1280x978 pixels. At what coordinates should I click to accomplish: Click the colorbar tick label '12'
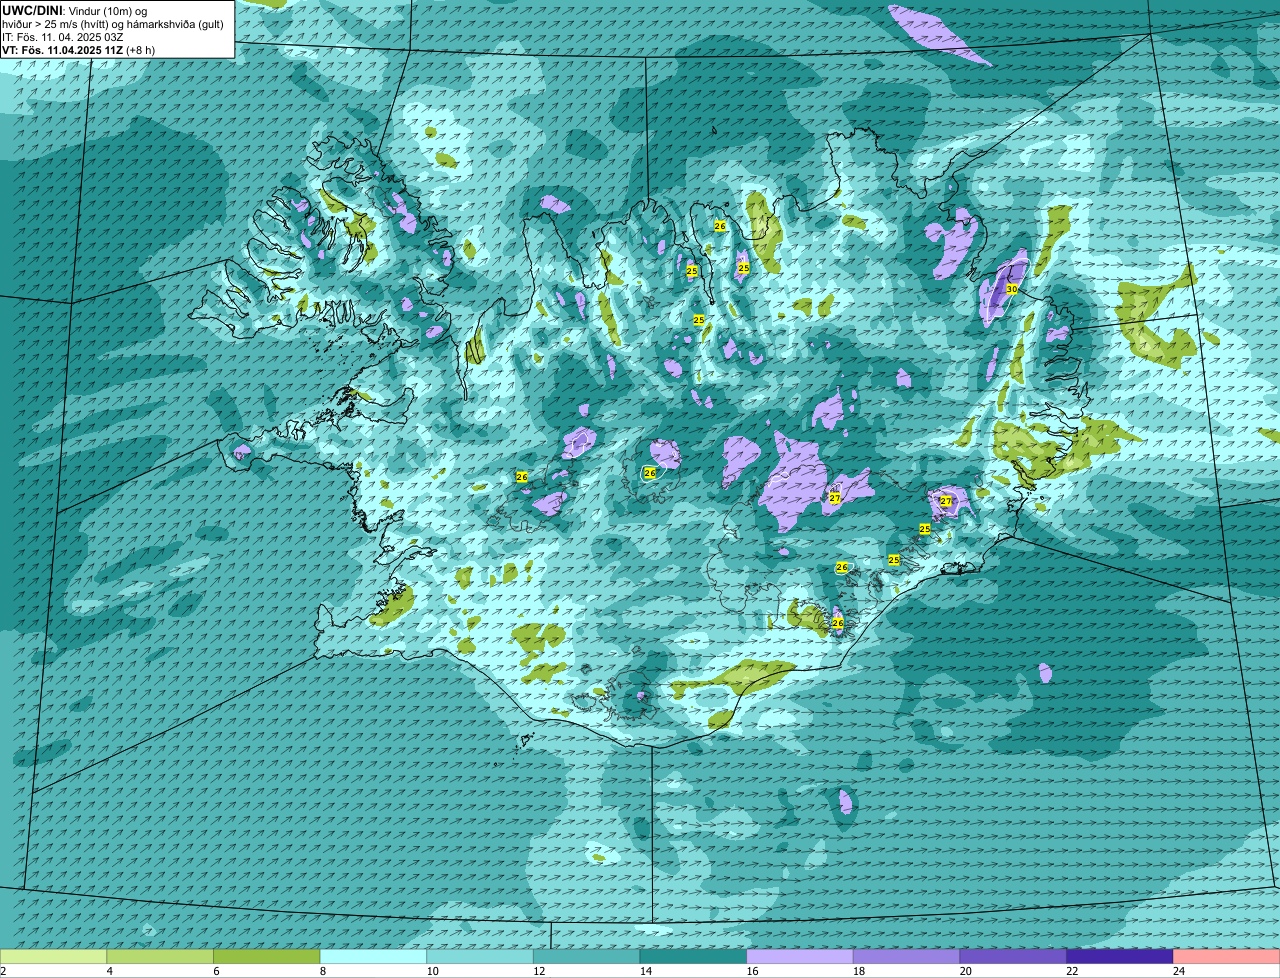click(538, 971)
